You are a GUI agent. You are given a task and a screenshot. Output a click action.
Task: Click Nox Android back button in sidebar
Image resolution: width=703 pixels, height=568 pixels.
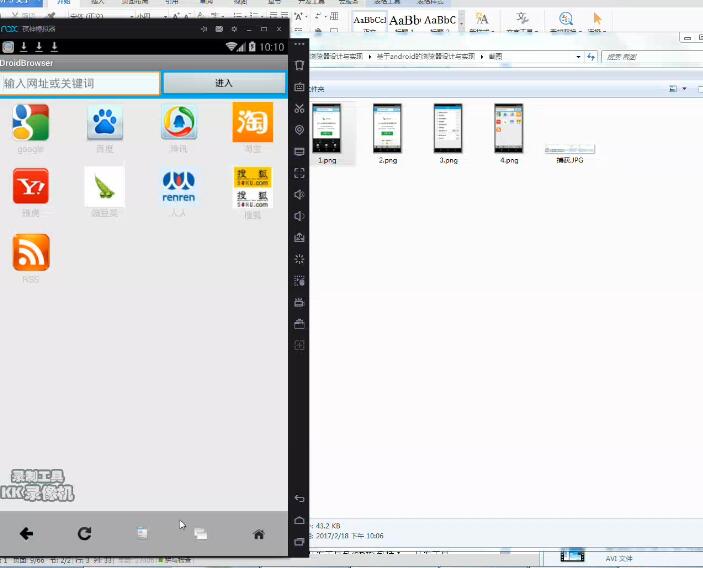(299, 499)
